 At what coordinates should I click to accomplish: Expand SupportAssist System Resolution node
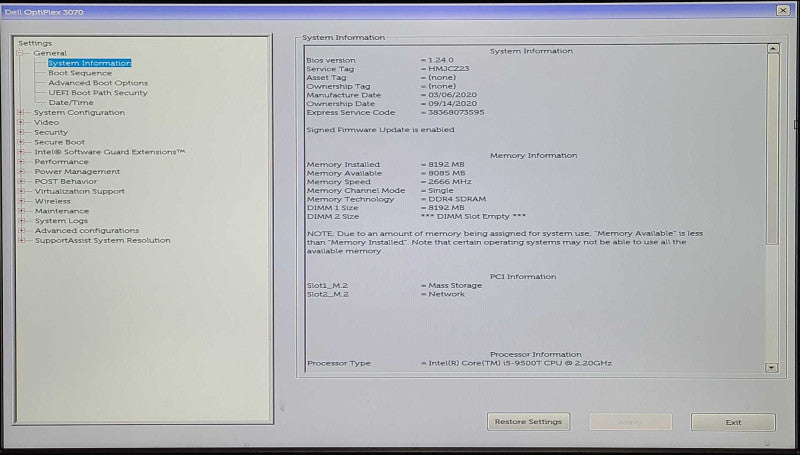(x=21, y=240)
